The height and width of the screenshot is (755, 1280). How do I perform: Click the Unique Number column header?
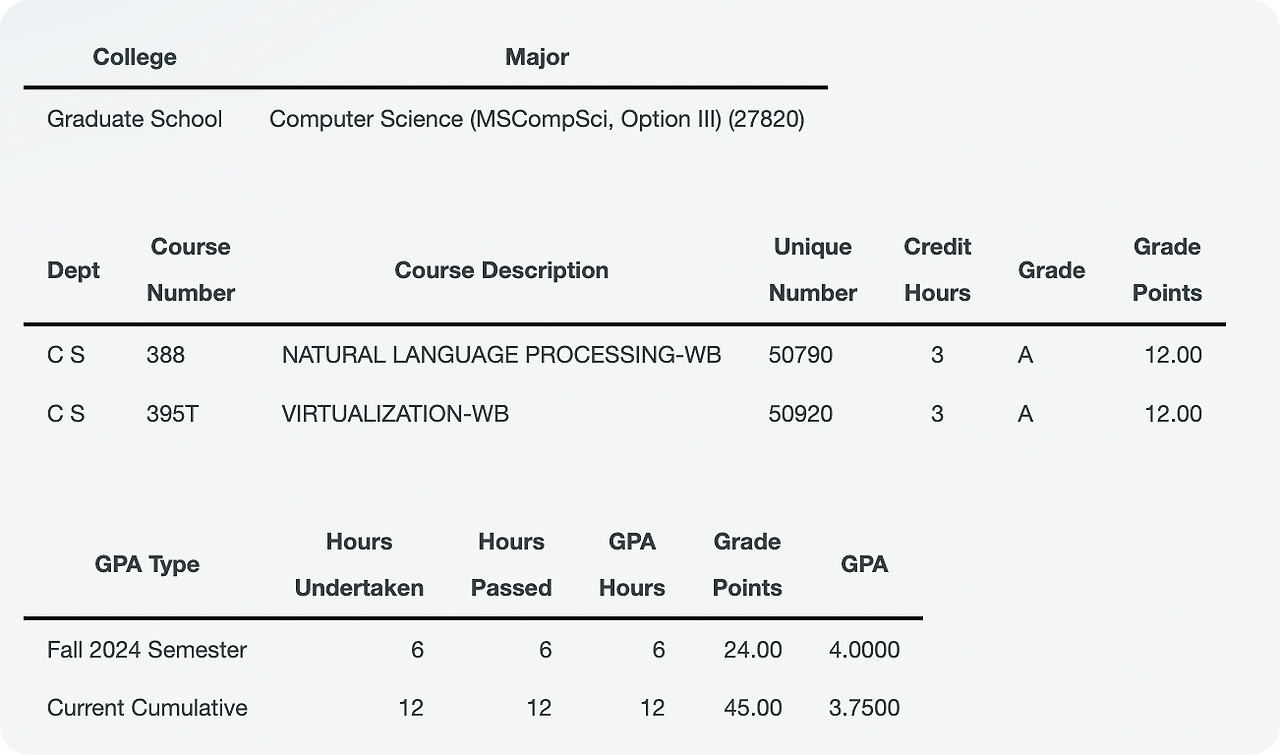point(812,270)
